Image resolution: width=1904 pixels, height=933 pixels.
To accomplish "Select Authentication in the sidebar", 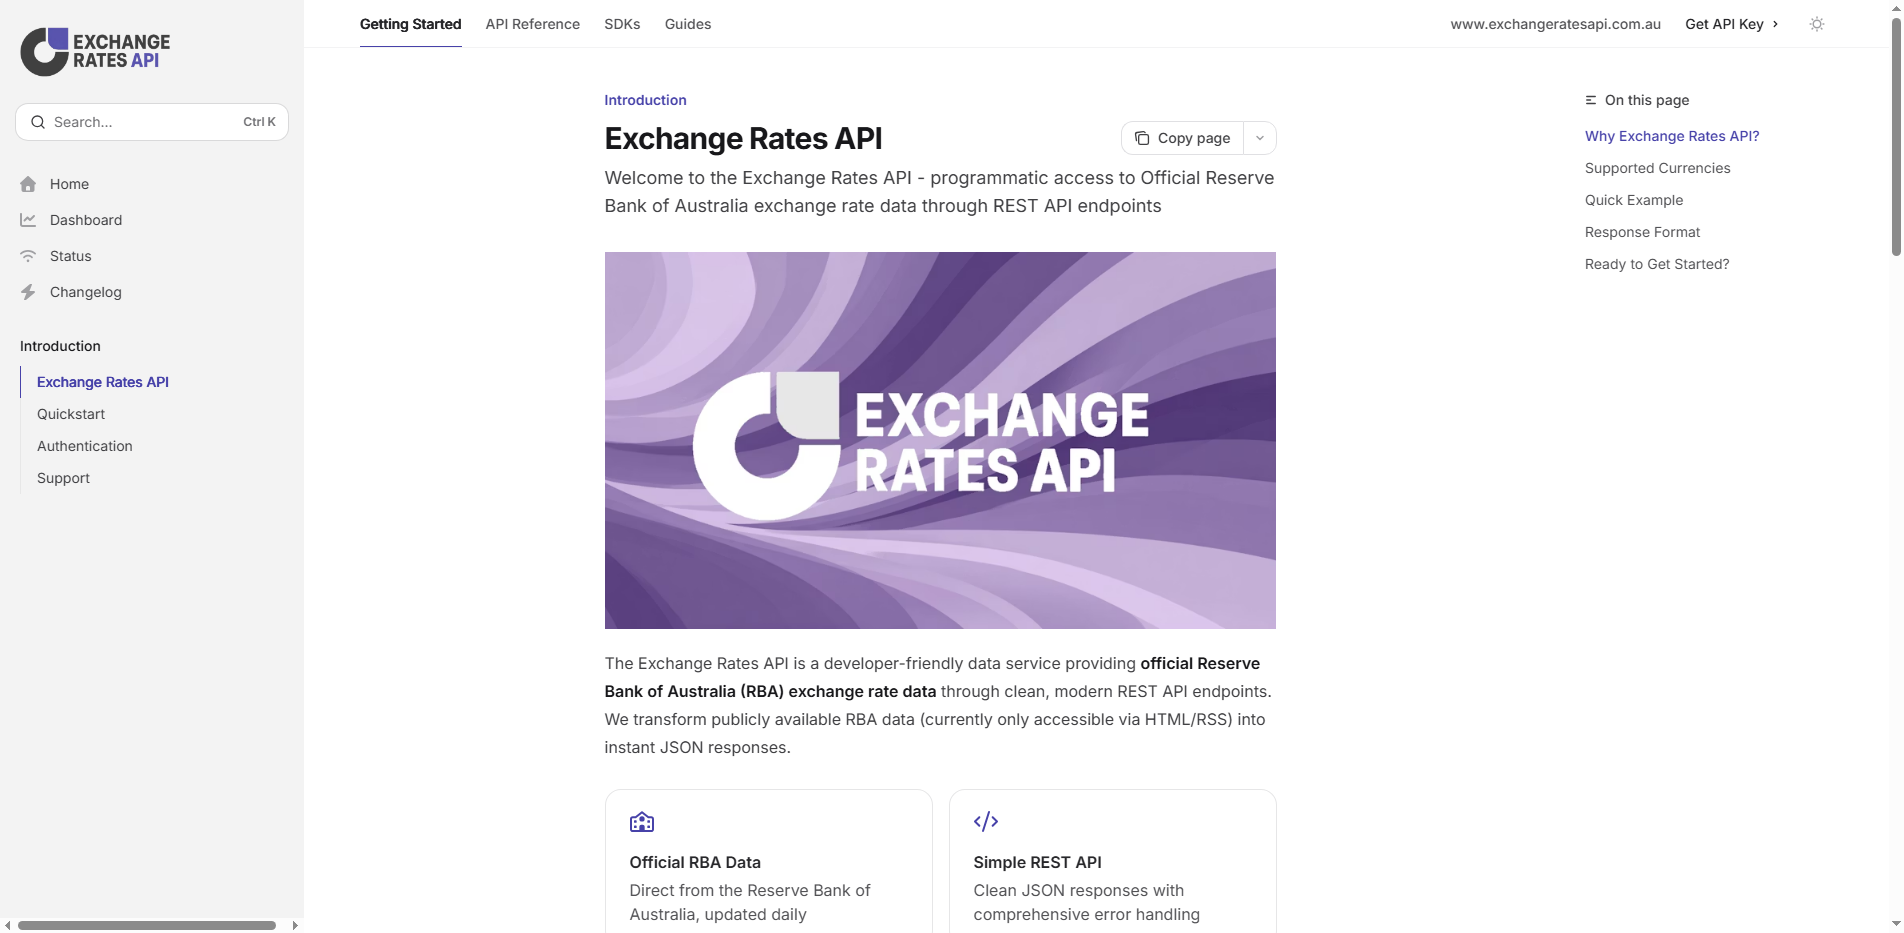I will click(84, 446).
